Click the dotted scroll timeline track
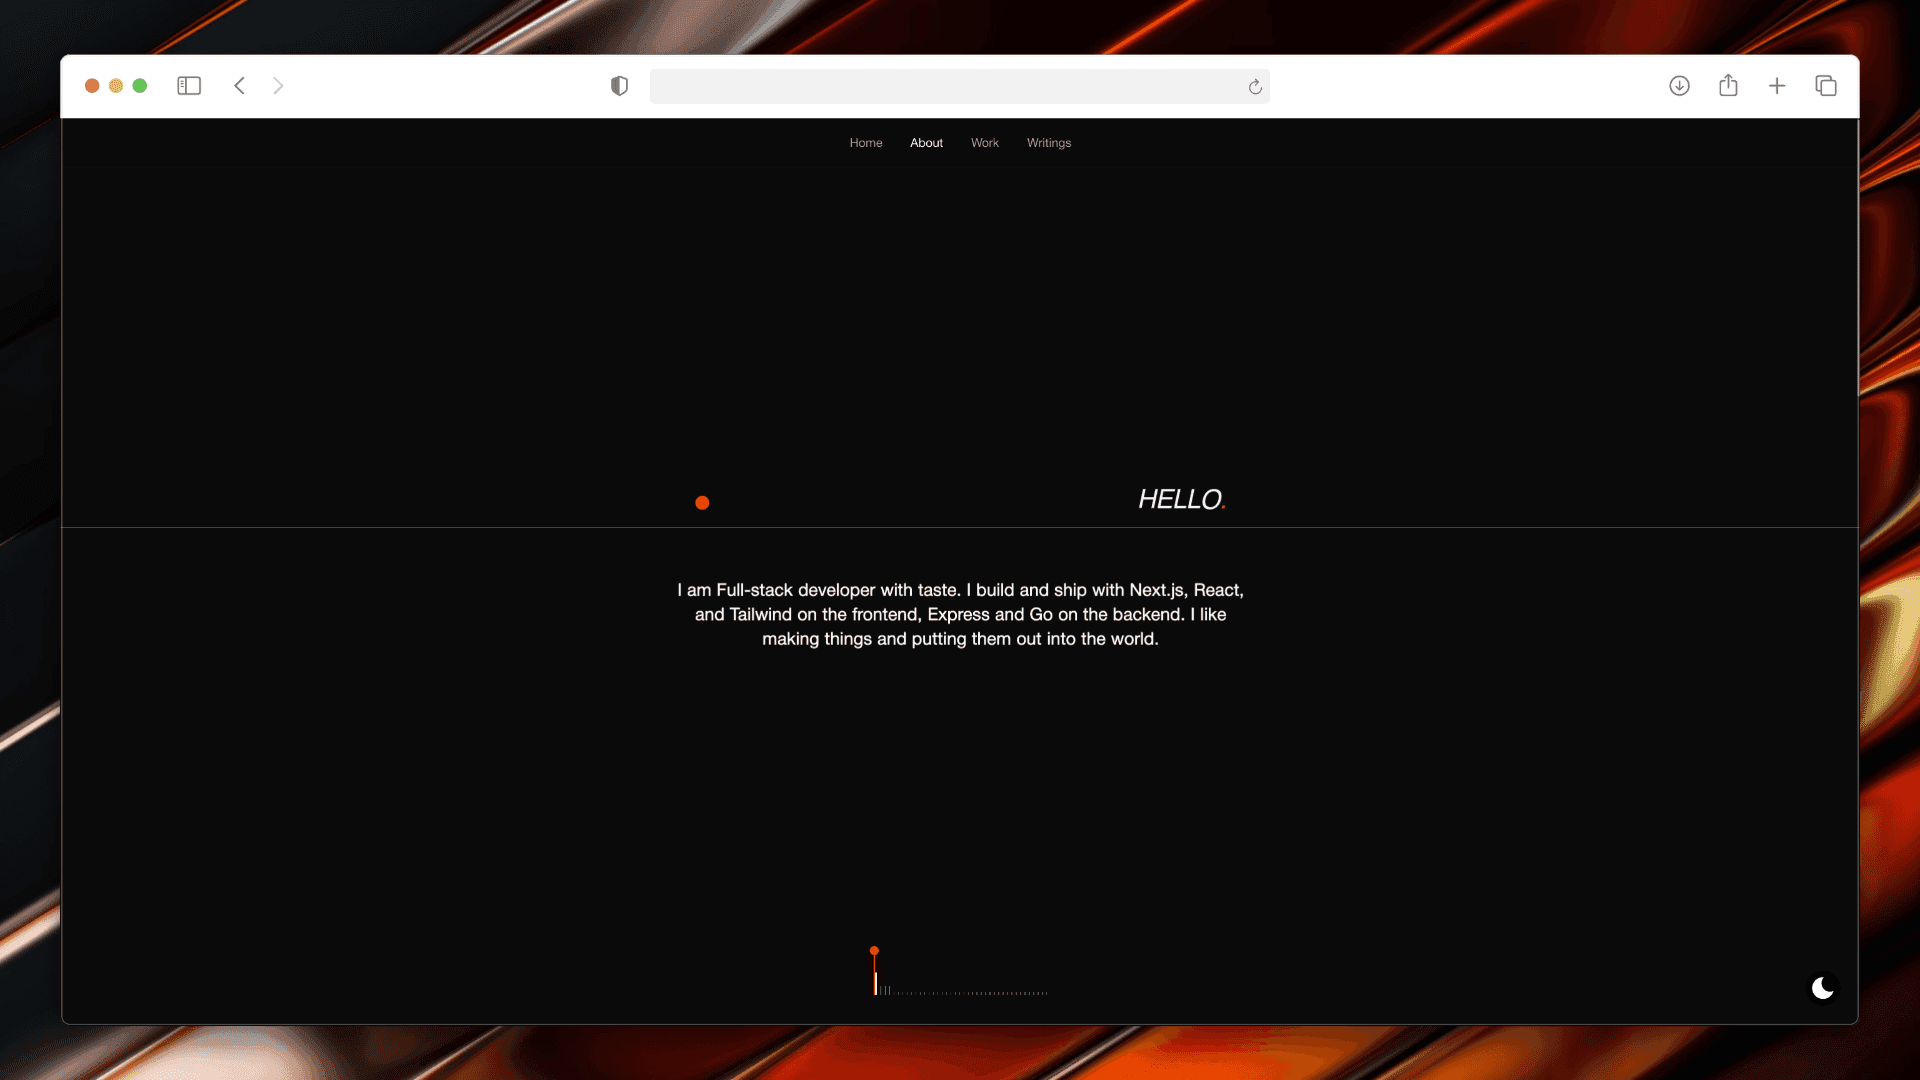The image size is (1920, 1080). [x=962, y=992]
